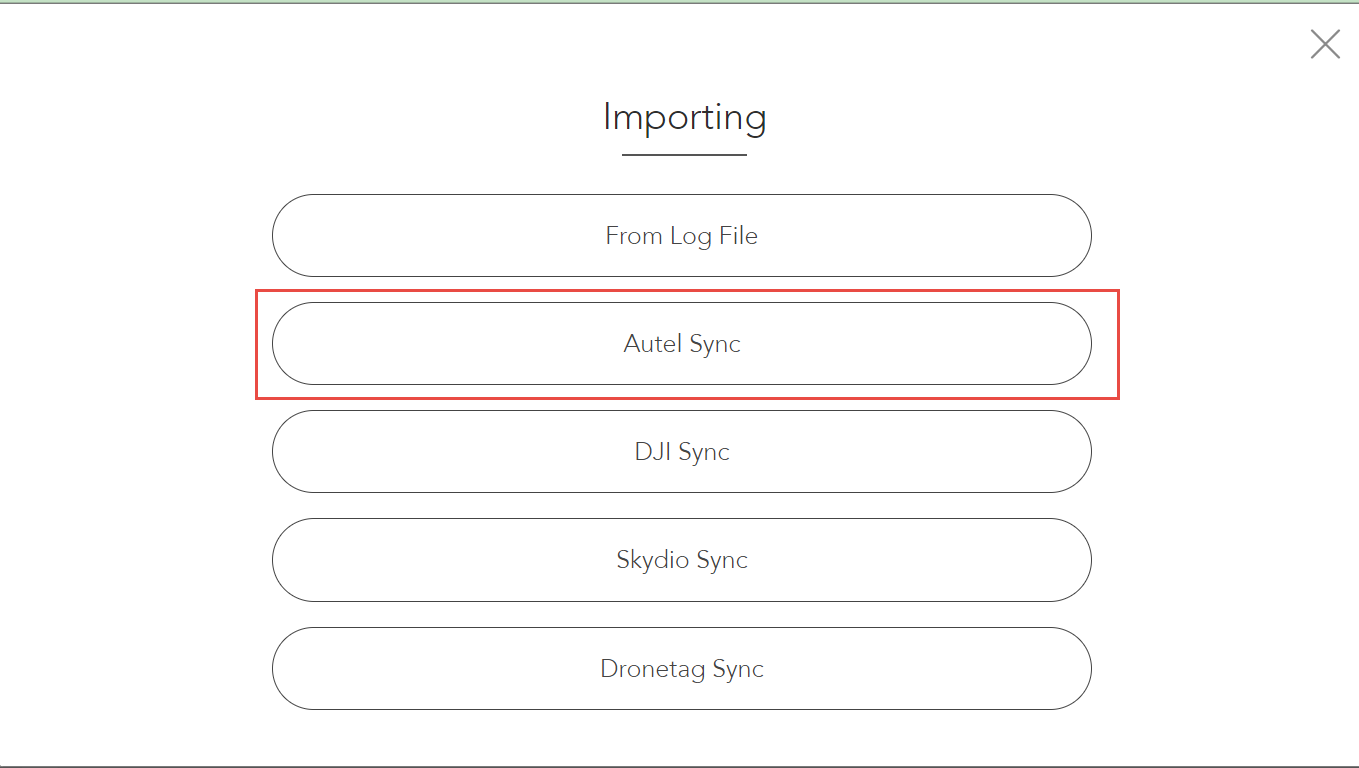Open the DJI Sync import option
The width and height of the screenshot is (1359, 768).
(681, 452)
